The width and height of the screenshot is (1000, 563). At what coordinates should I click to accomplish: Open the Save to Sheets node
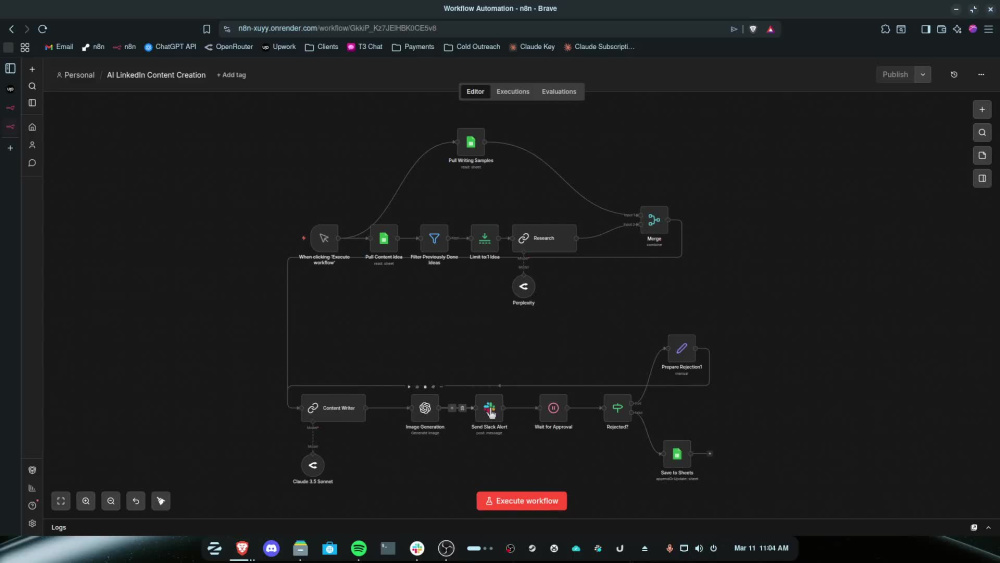coord(677,454)
